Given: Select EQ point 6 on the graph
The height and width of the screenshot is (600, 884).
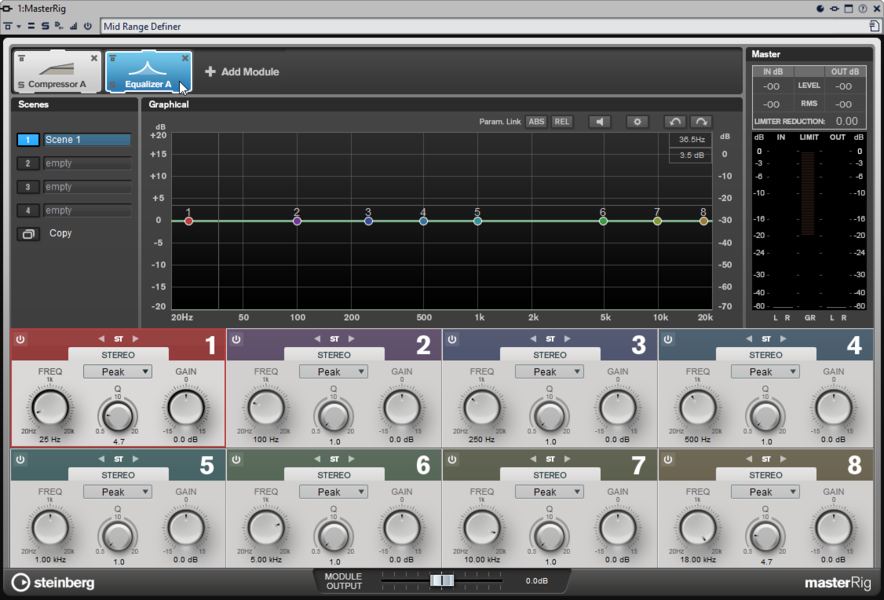Looking at the screenshot, I should click(603, 221).
